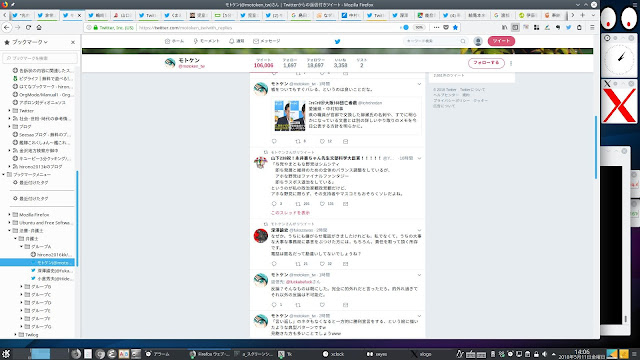Viewport: 640px width, 360px height.
Task: Open the 通知 notifications menu item
Action: [x=236, y=41]
